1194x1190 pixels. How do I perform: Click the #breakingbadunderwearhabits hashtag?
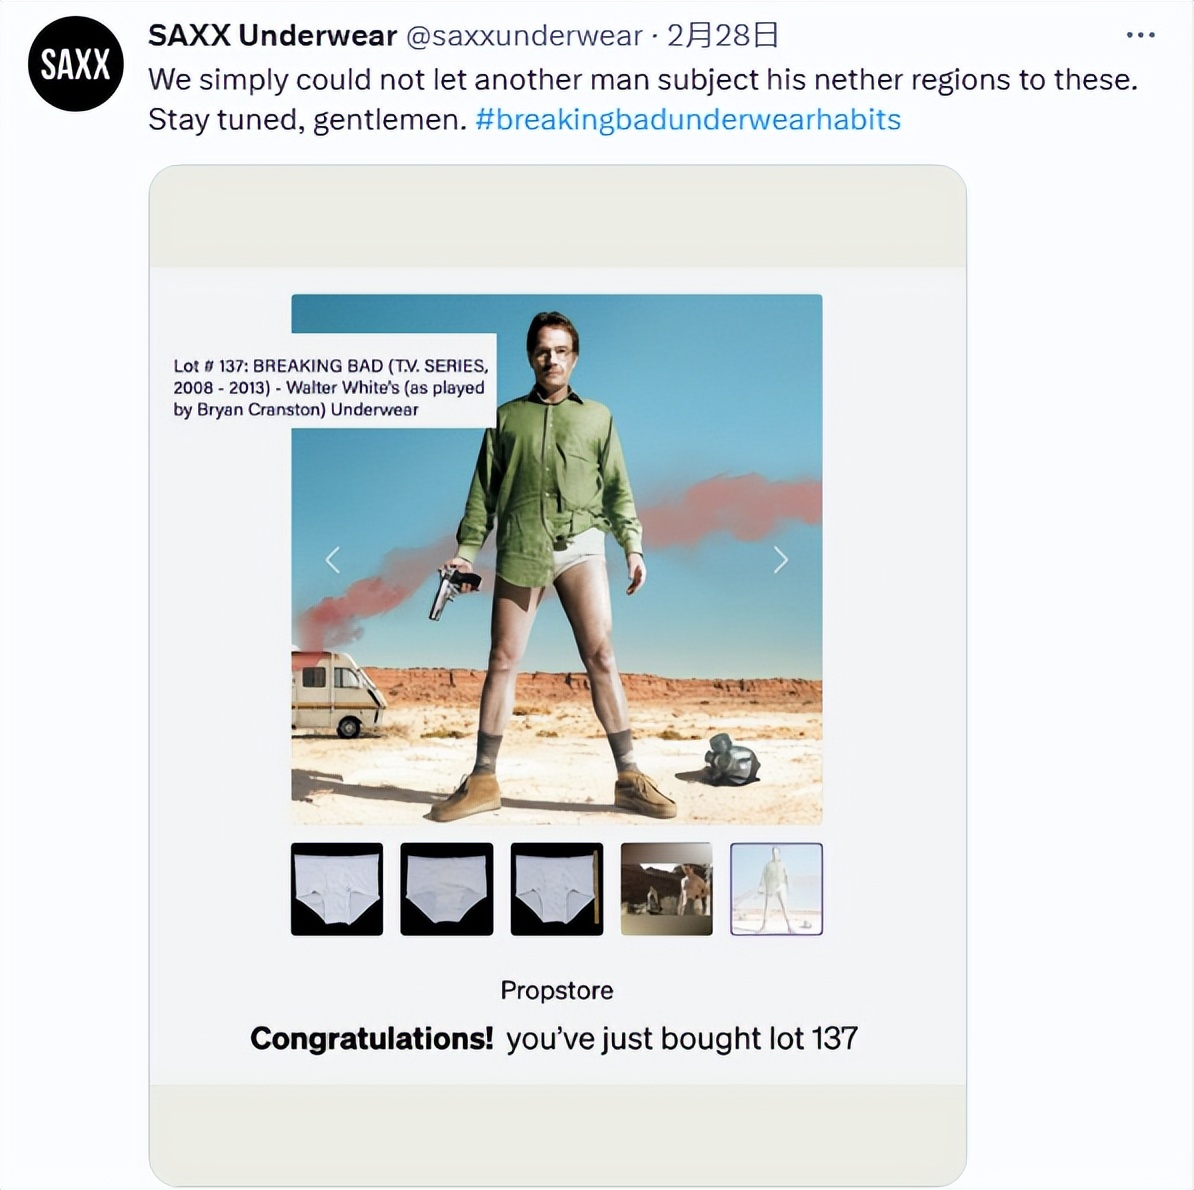click(688, 120)
